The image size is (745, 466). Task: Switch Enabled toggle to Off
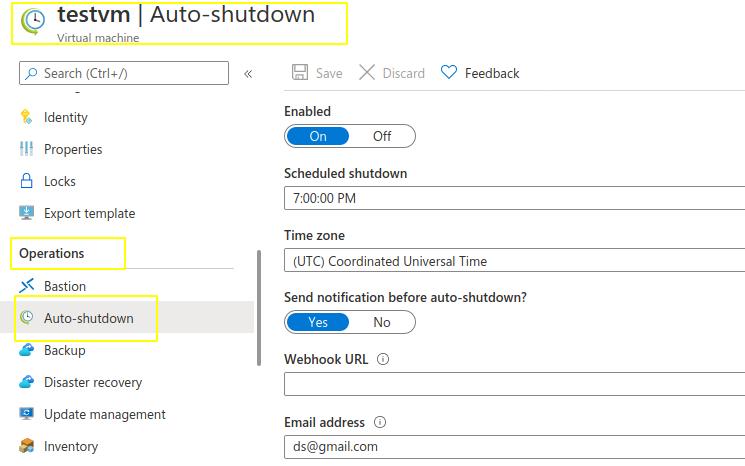pos(382,136)
